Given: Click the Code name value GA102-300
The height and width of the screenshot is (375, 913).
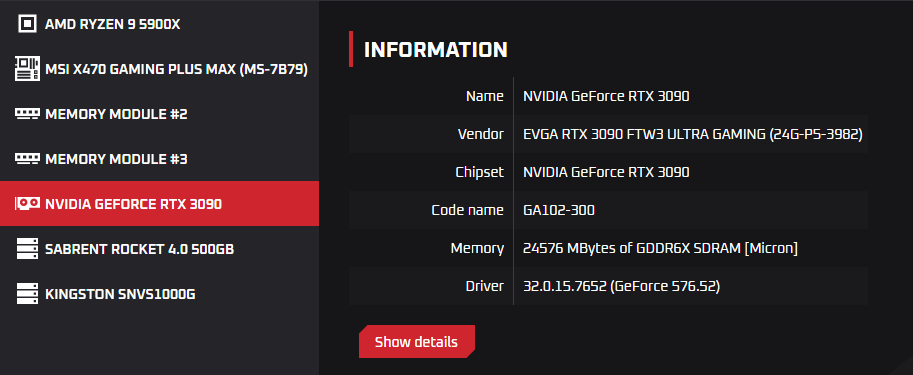Looking at the screenshot, I should click(x=559, y=210).
